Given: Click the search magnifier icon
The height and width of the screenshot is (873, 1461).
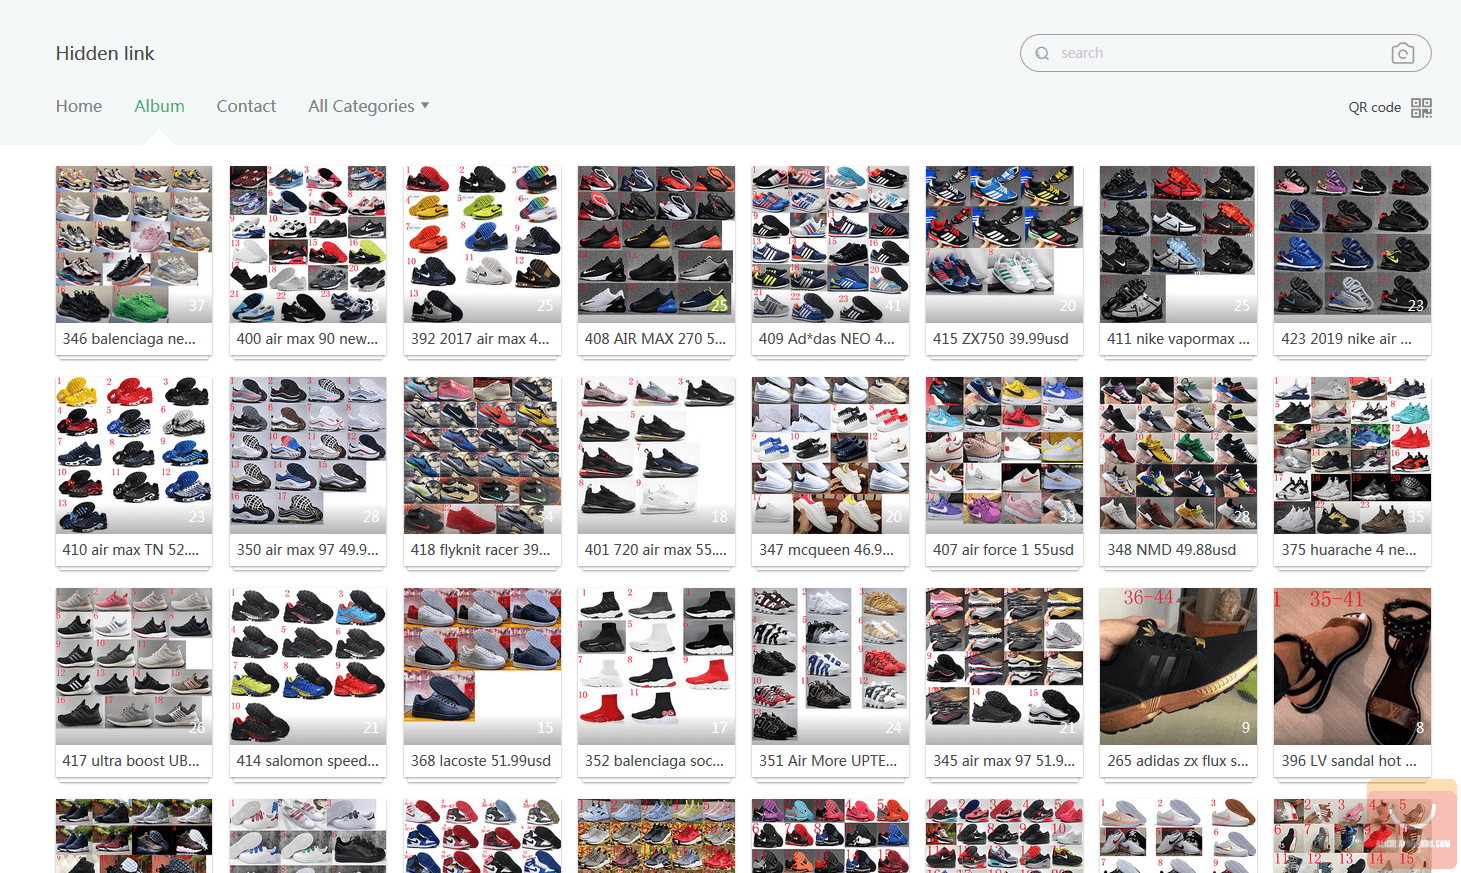Looking at the screenshot, I should click(1042, 53).
